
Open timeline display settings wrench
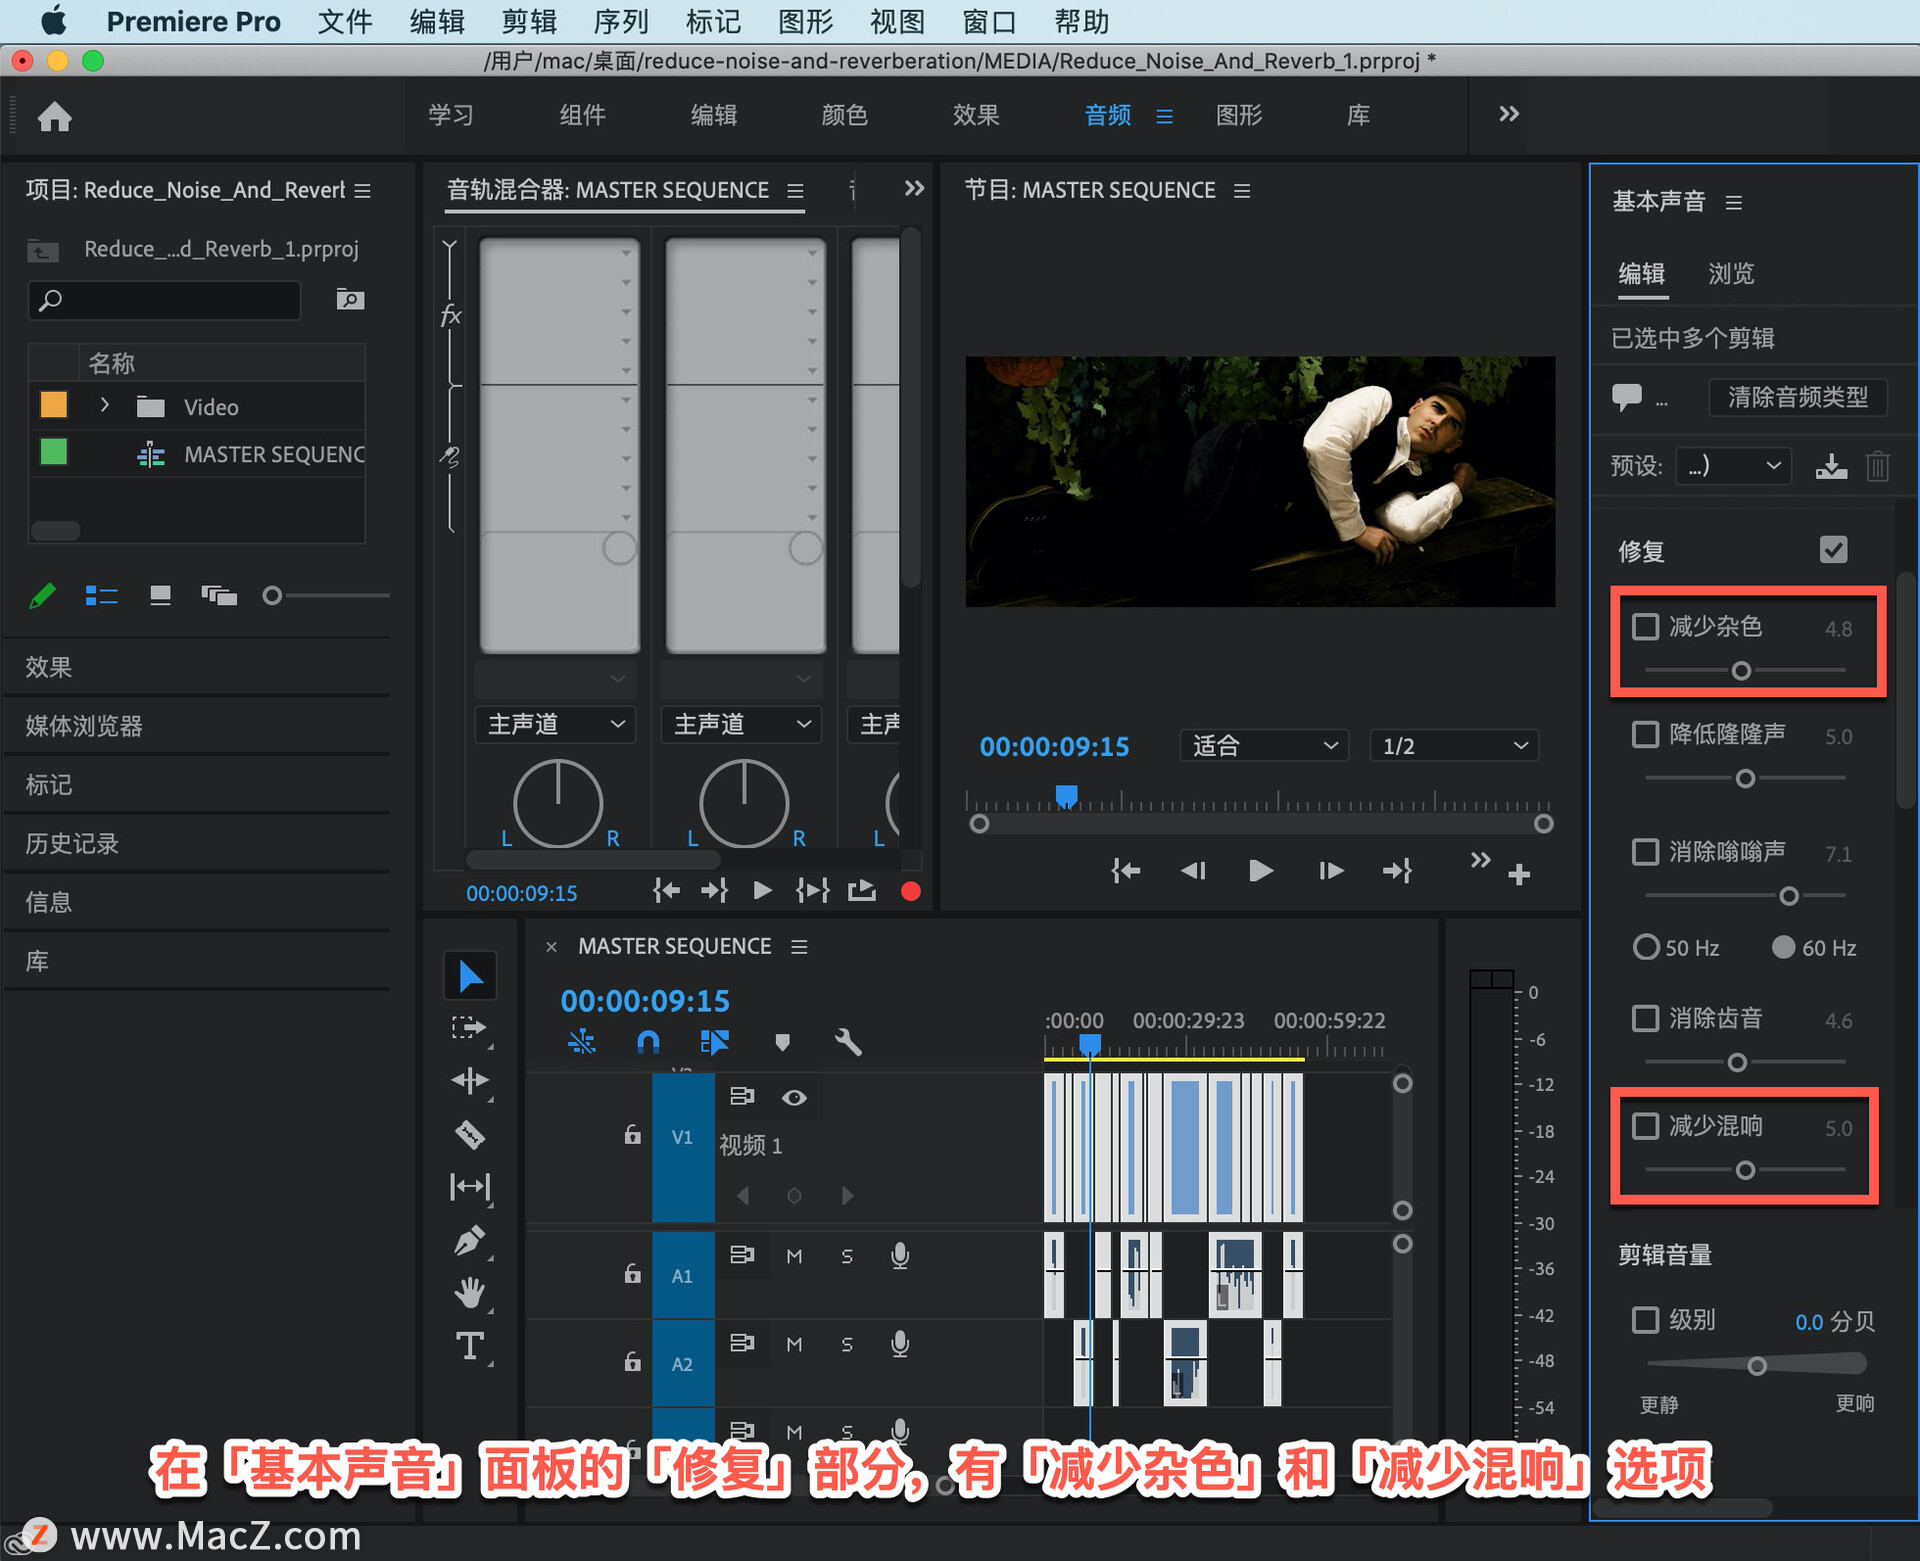[x=847, y=1042]
